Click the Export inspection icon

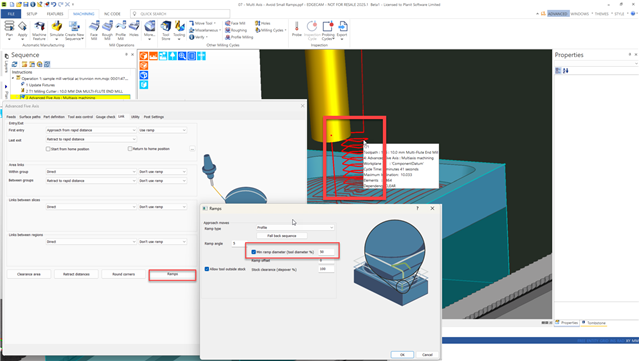click(342, 30)
